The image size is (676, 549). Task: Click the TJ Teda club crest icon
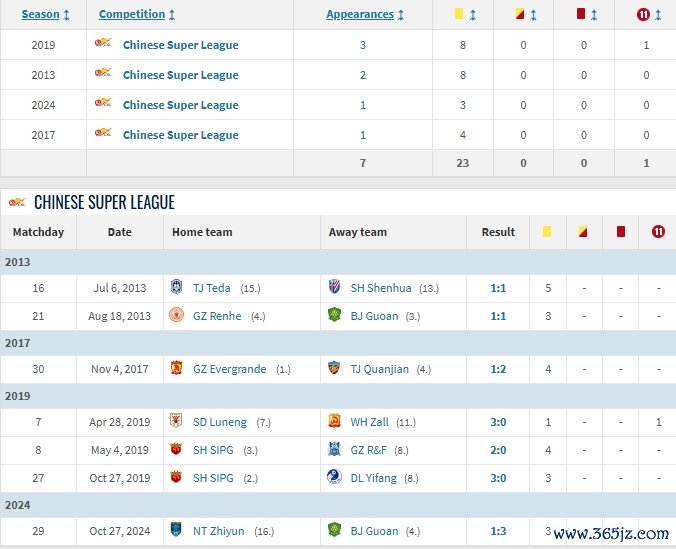tap(177, 288)
